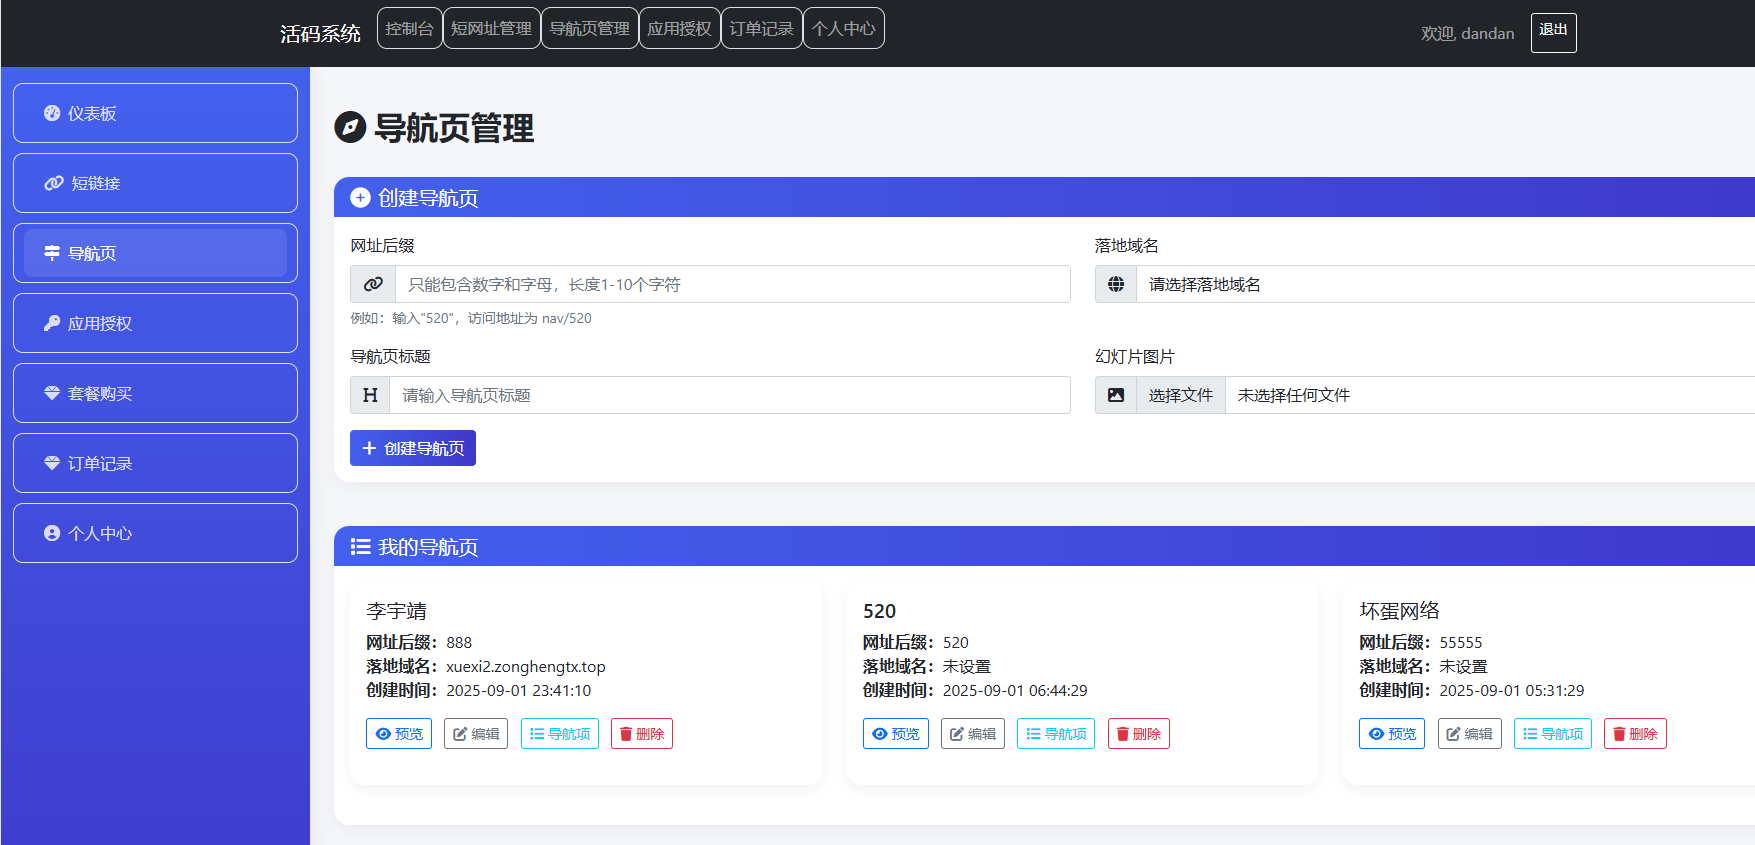
Task: Click the H heading icon beside title field
Action: [370, 395]
